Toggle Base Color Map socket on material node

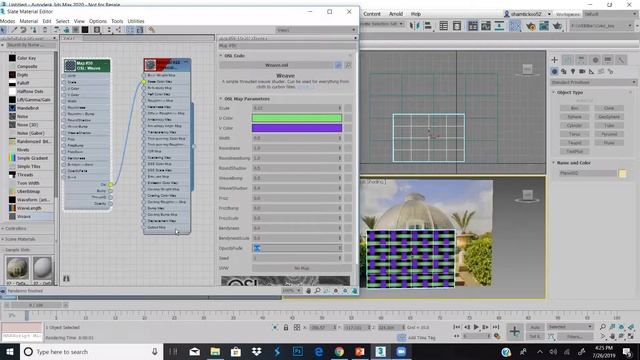[144, 82]
